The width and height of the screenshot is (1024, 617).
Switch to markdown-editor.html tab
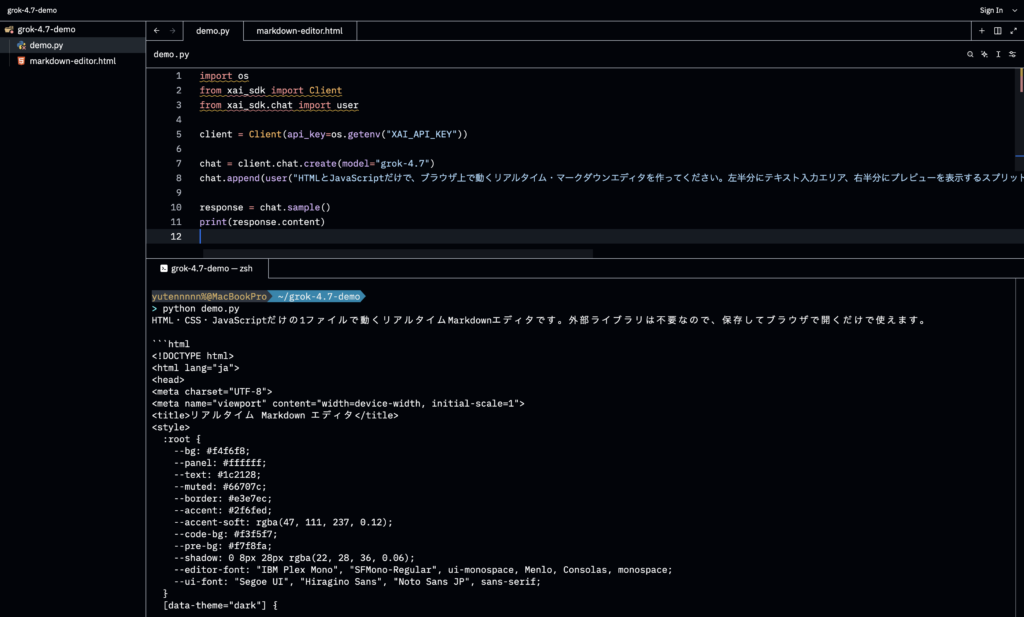click(299, 31)
